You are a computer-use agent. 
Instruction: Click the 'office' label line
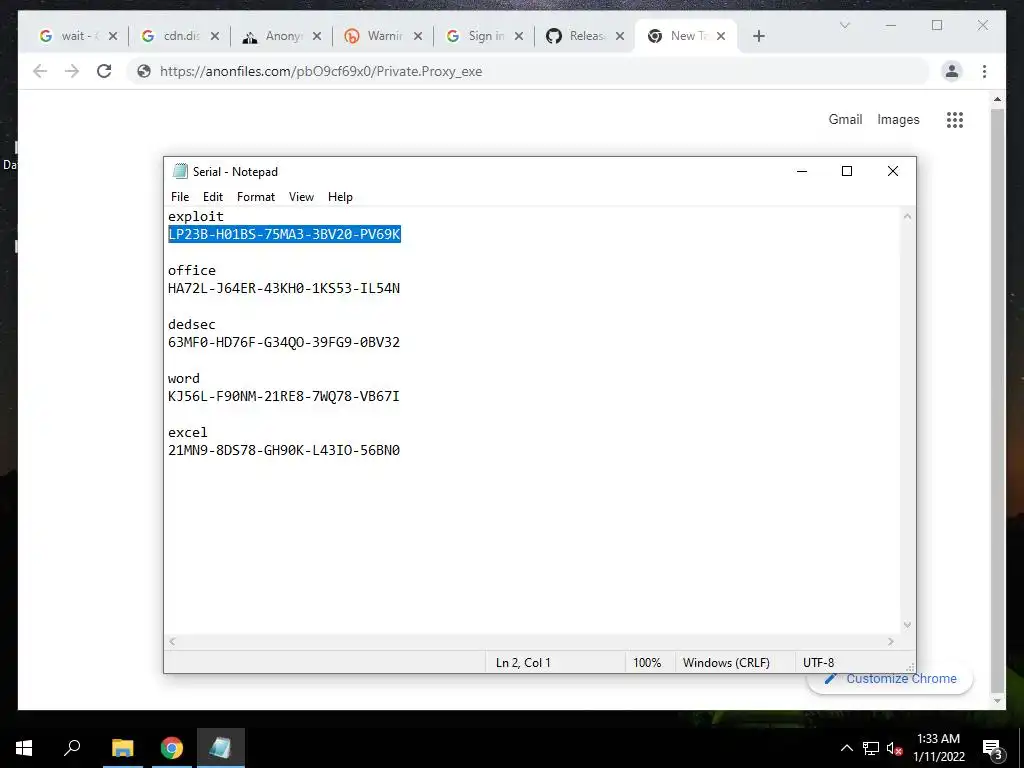tap(191, 270)
